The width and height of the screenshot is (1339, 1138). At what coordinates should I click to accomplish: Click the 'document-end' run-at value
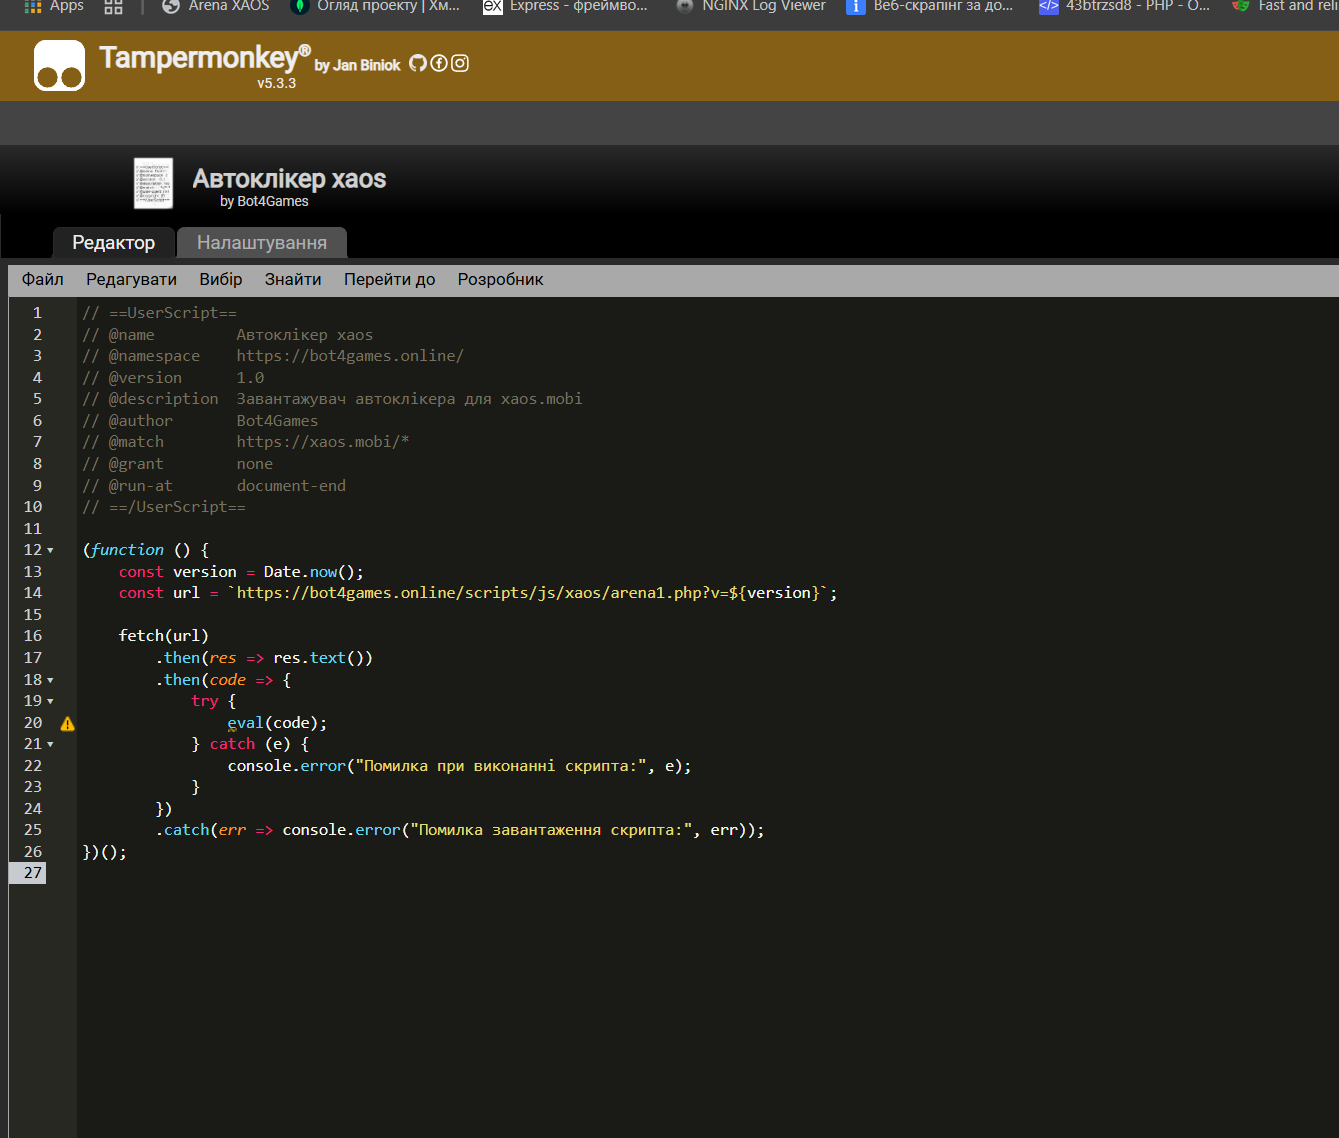click(291, 486)
